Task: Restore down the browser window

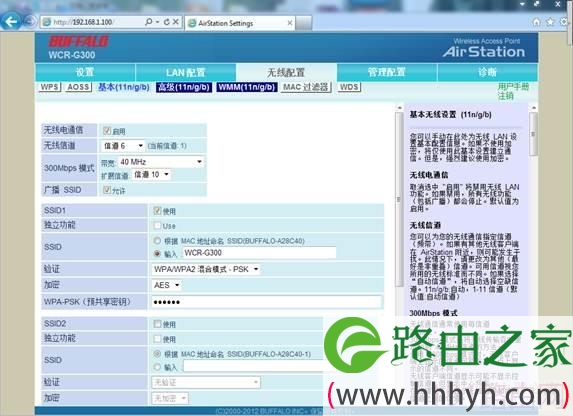Action: [x=537, y=4]
